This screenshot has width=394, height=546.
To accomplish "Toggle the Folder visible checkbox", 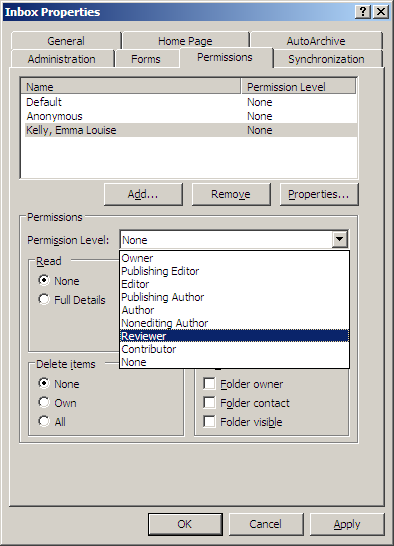I will (209, 421).
